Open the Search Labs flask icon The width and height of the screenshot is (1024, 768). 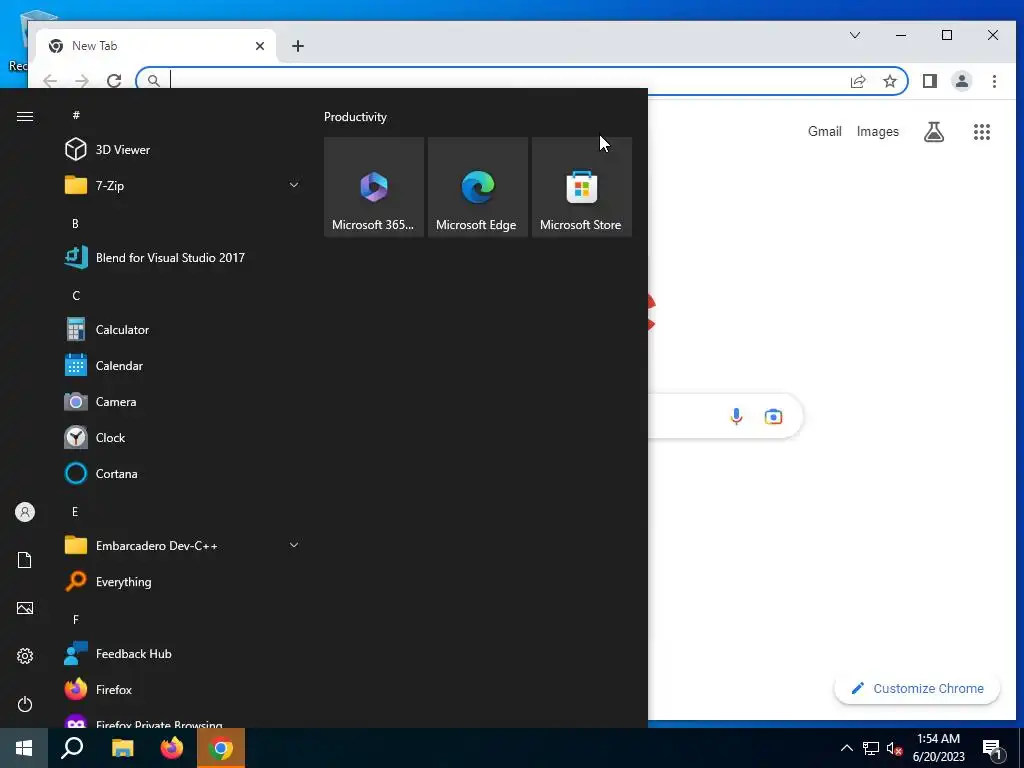pyautogui.click(x=934, y=132)
